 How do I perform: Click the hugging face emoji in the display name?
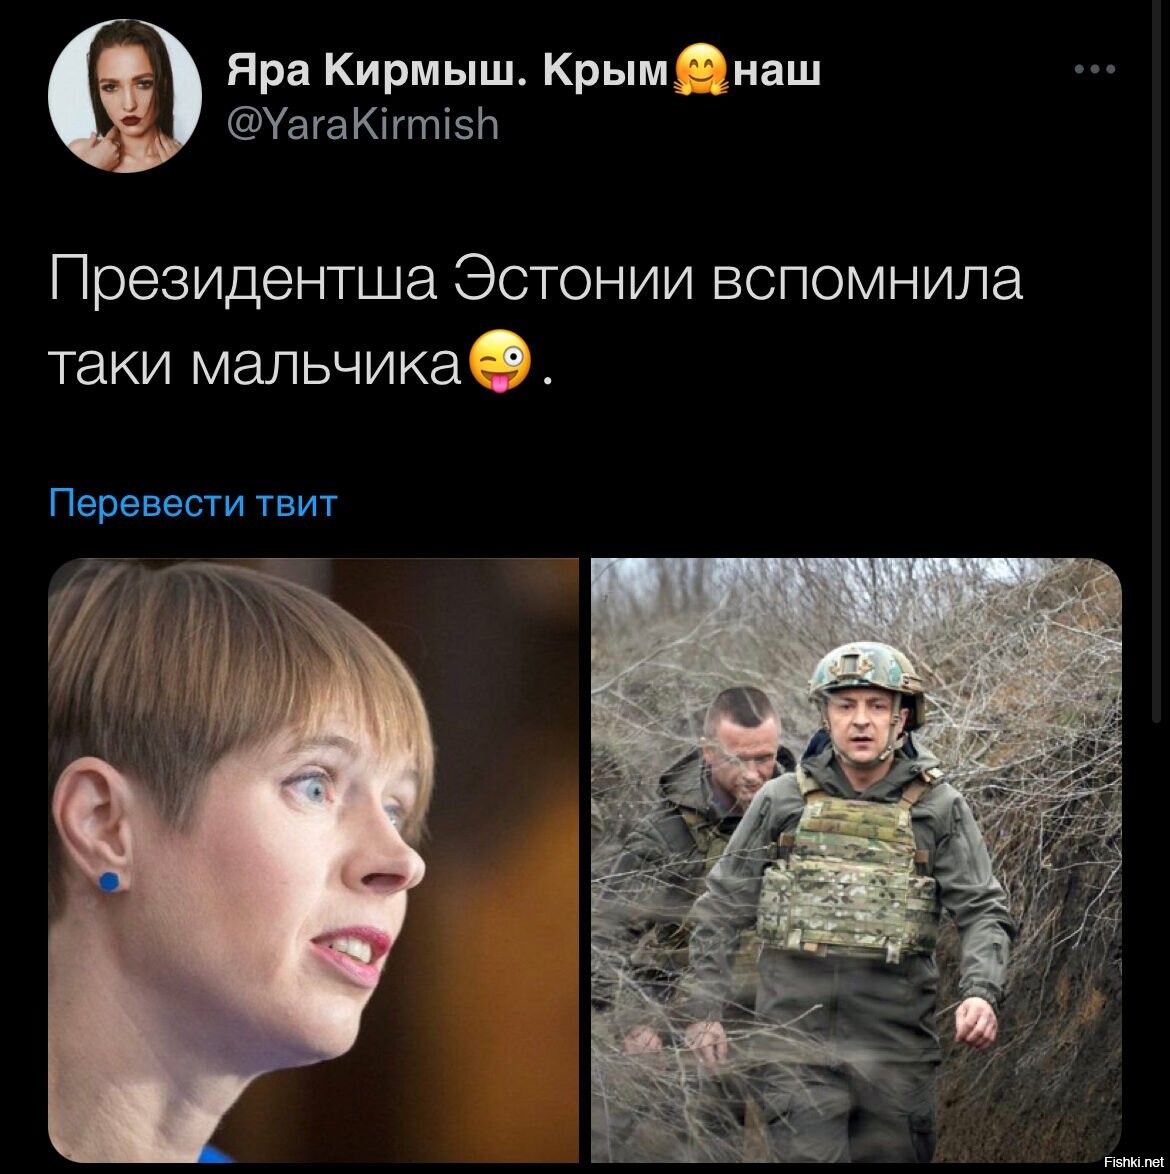[x=701, y=70]
